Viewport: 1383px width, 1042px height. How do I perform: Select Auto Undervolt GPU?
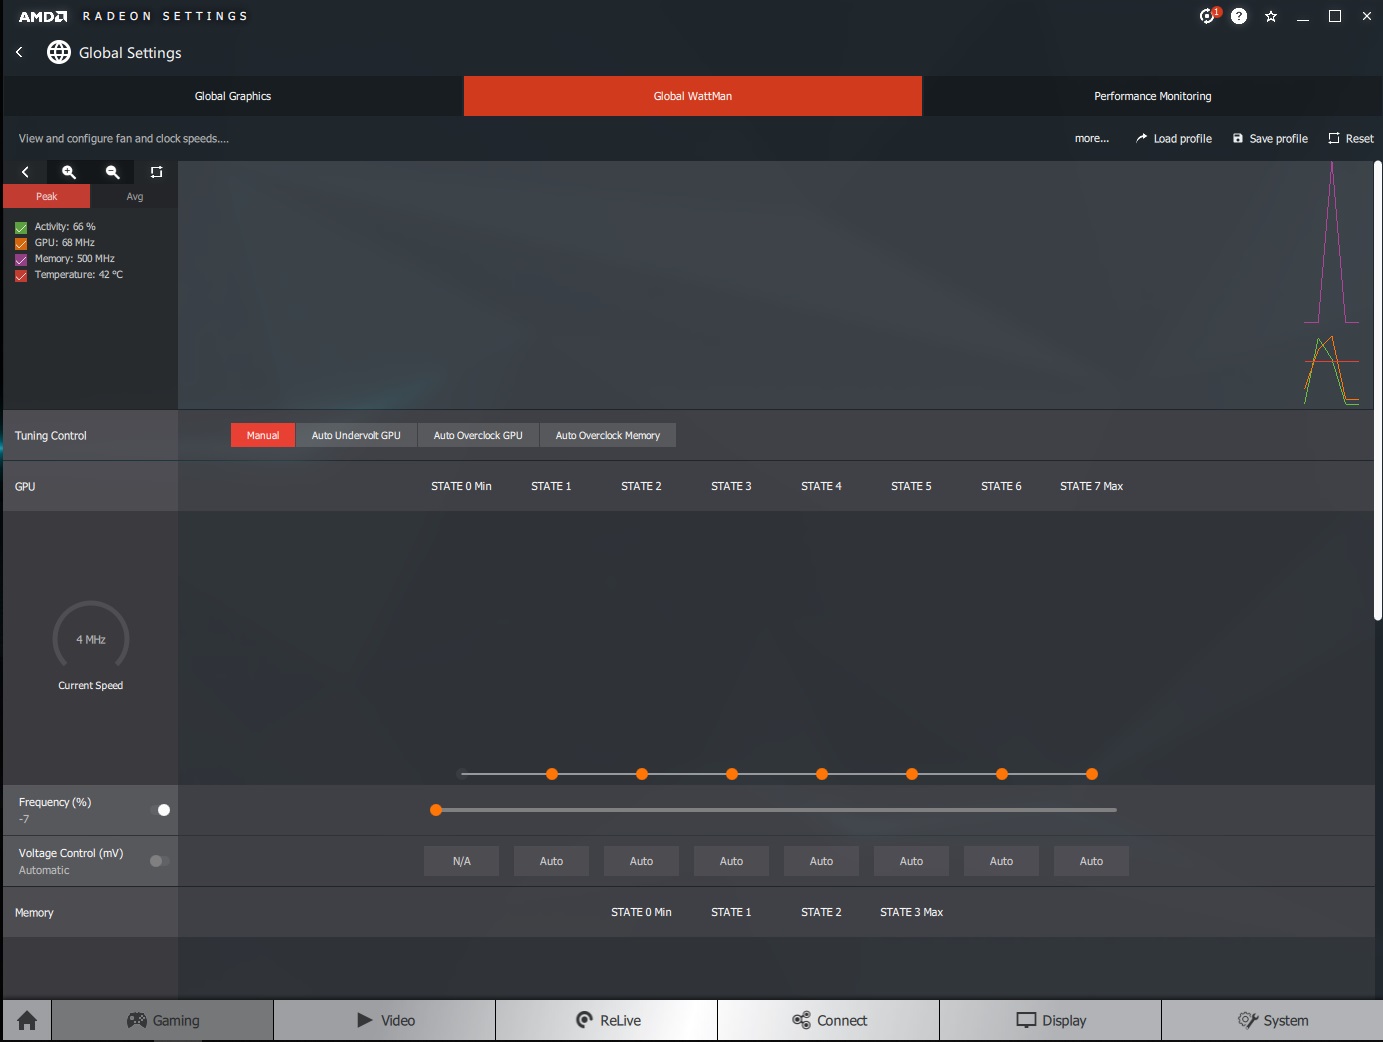tap(356, 435)
